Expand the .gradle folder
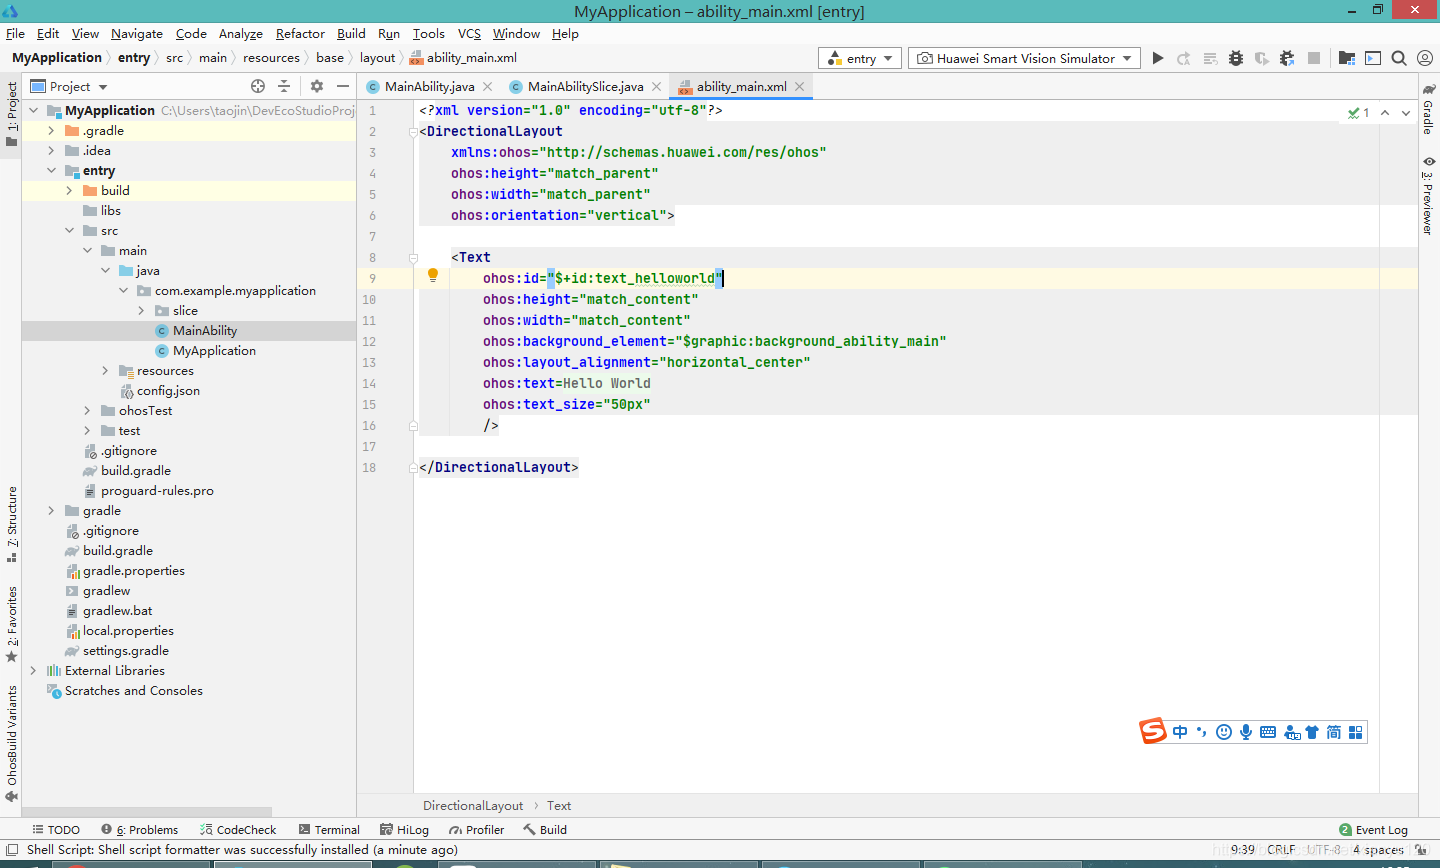This screenshot has height=868, width=1440. tap(51, 131)
